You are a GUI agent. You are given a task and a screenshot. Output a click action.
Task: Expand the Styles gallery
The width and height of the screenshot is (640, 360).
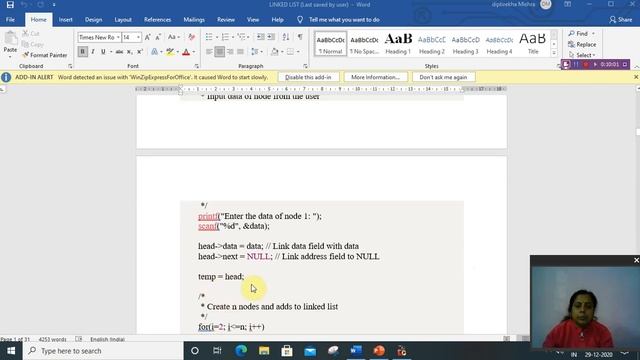pyautogui.click(x=554, y=53)
